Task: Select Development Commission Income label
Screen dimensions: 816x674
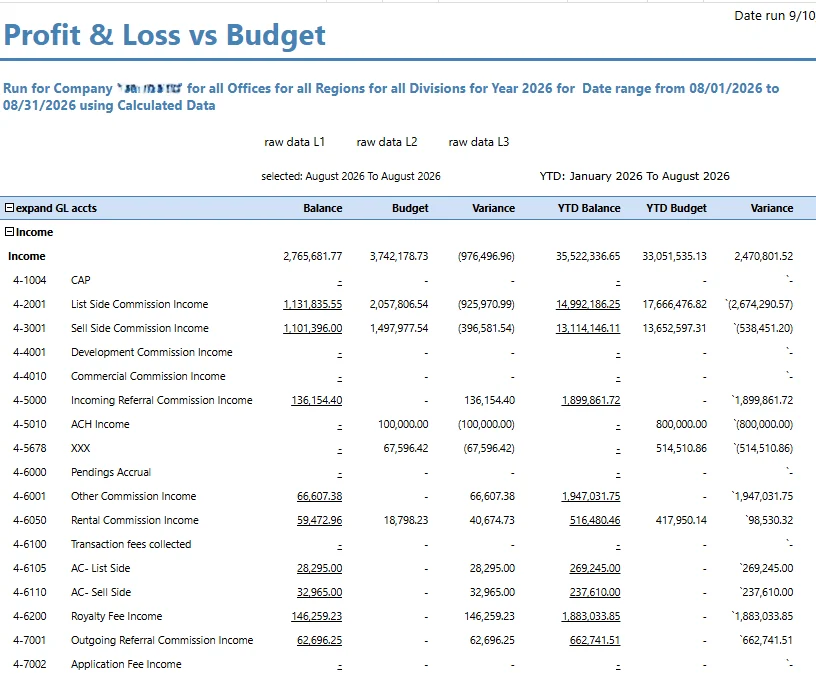Action: click(152, 352)
